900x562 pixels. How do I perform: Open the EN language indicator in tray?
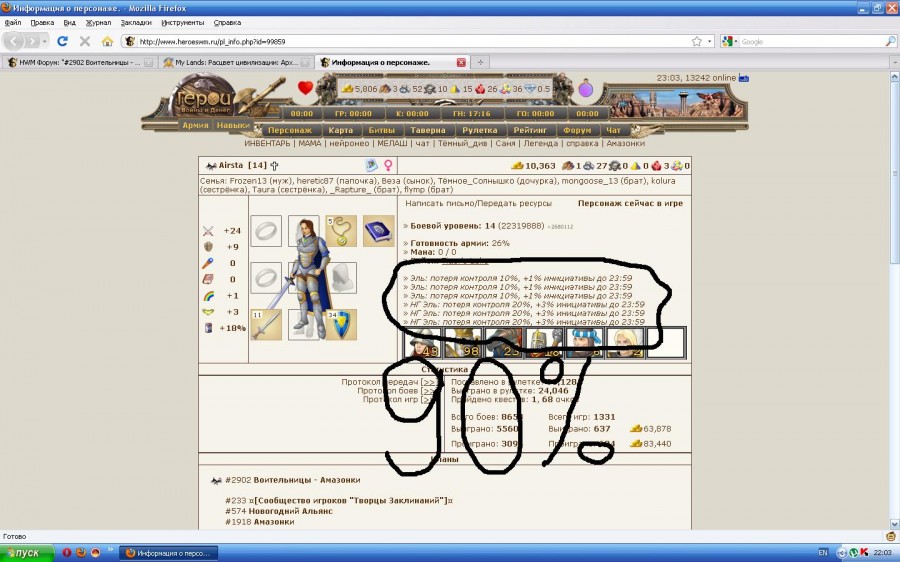click(x=823, y=552)
